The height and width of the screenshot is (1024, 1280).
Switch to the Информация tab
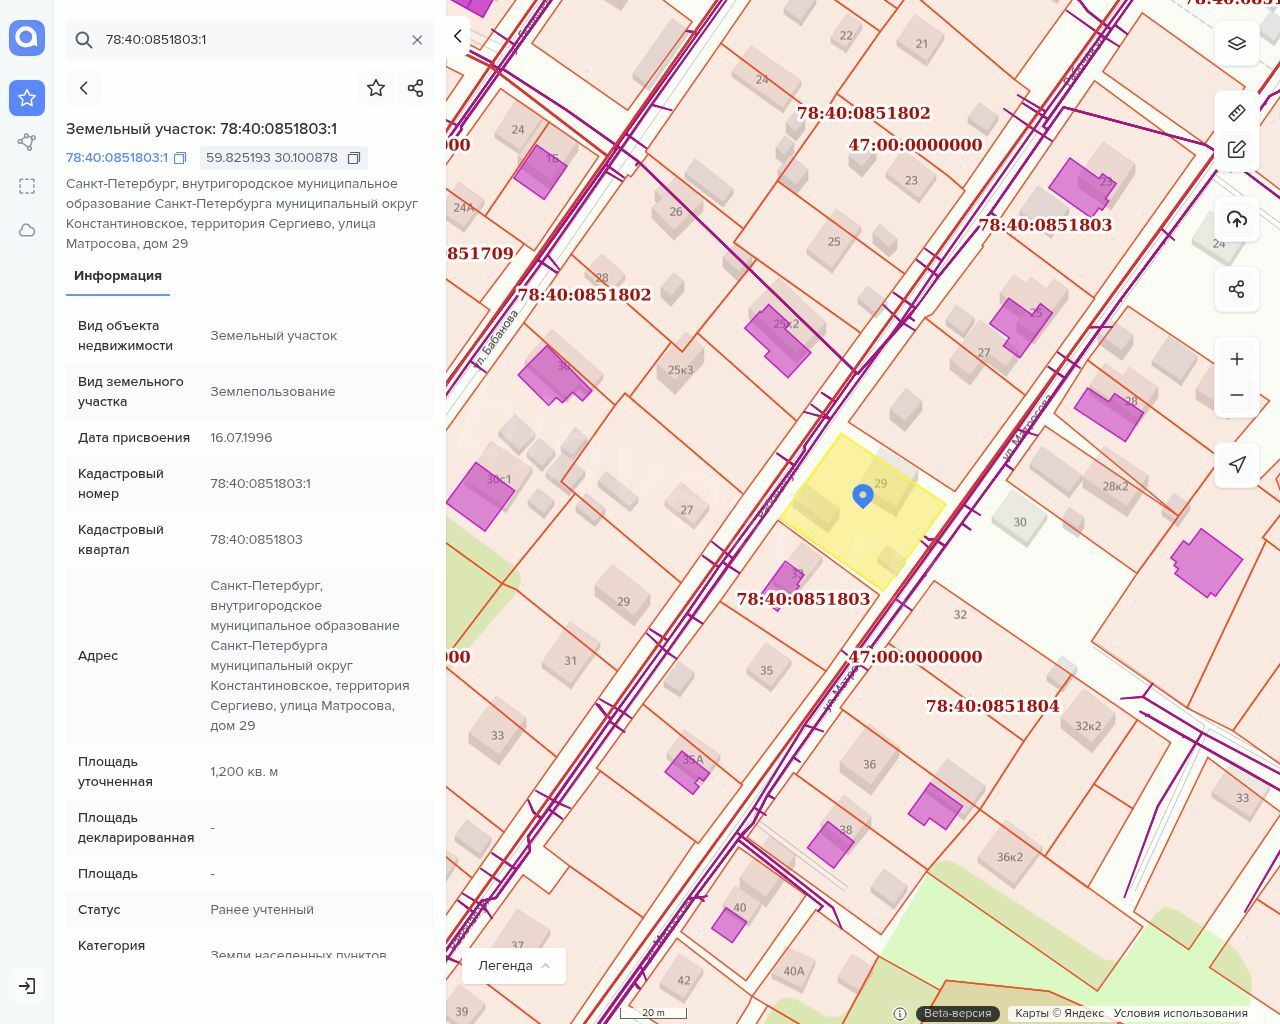118,276
